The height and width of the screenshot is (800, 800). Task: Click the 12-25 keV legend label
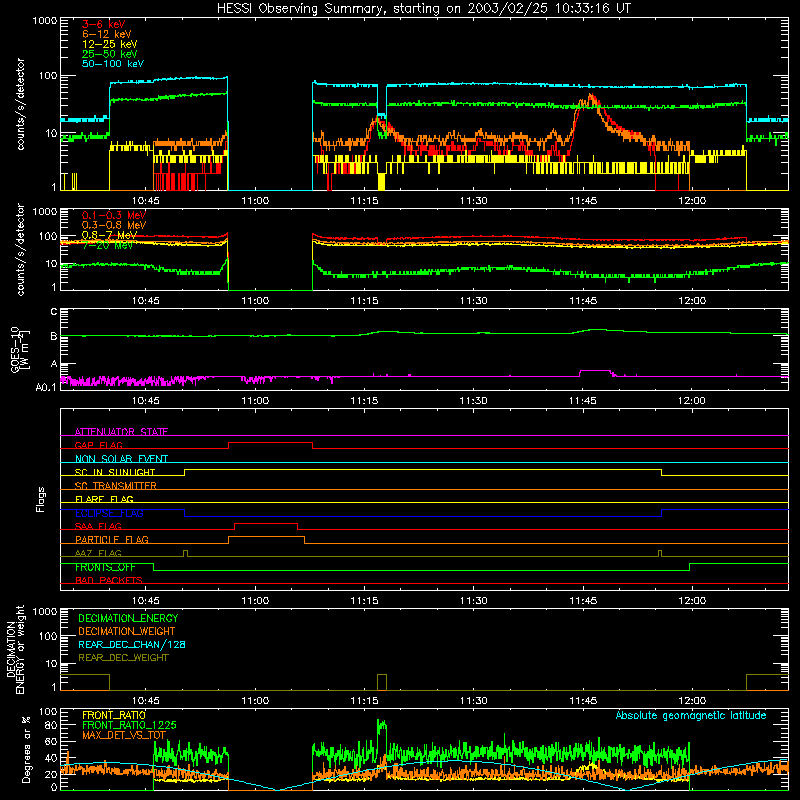[110, 44]
